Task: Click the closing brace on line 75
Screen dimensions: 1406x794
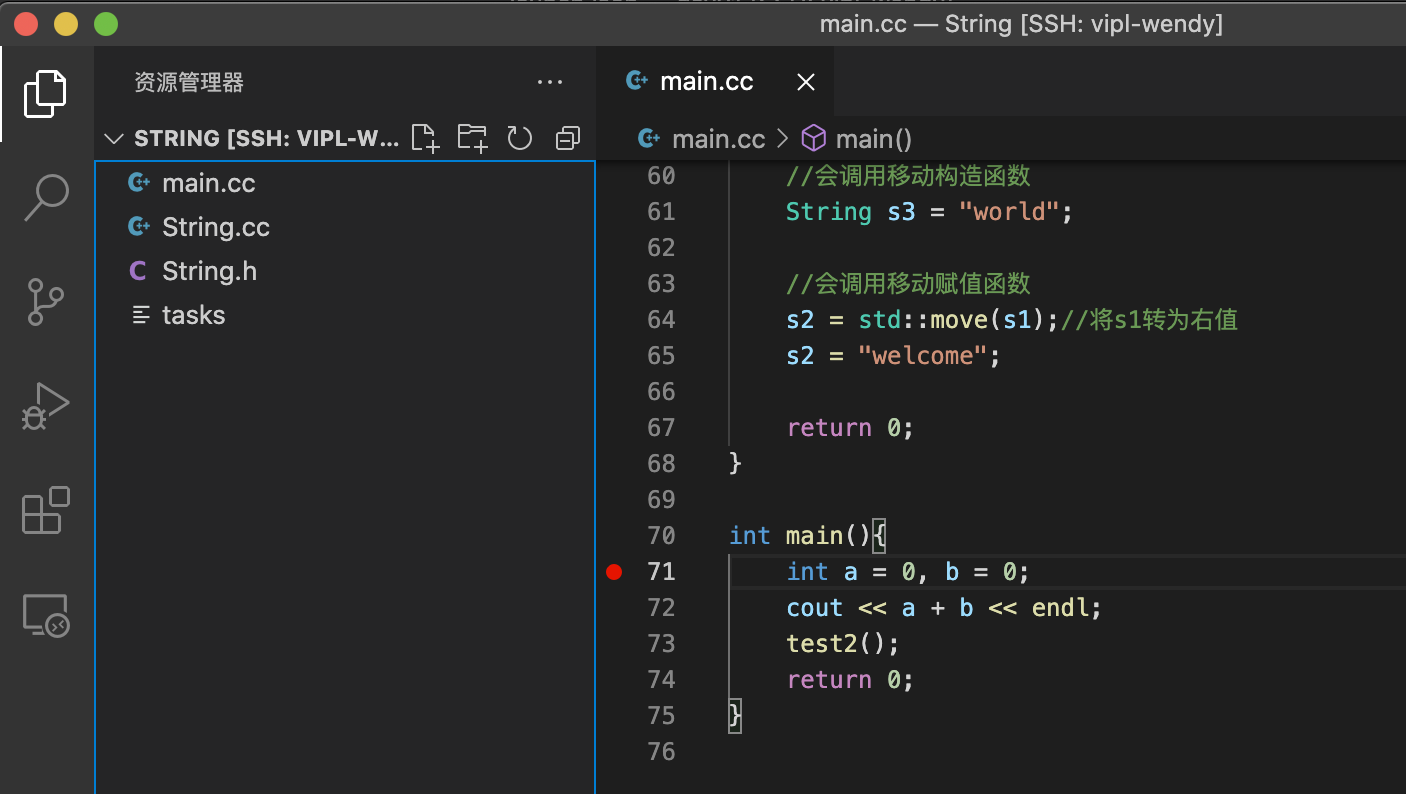Action: point(735,716)
